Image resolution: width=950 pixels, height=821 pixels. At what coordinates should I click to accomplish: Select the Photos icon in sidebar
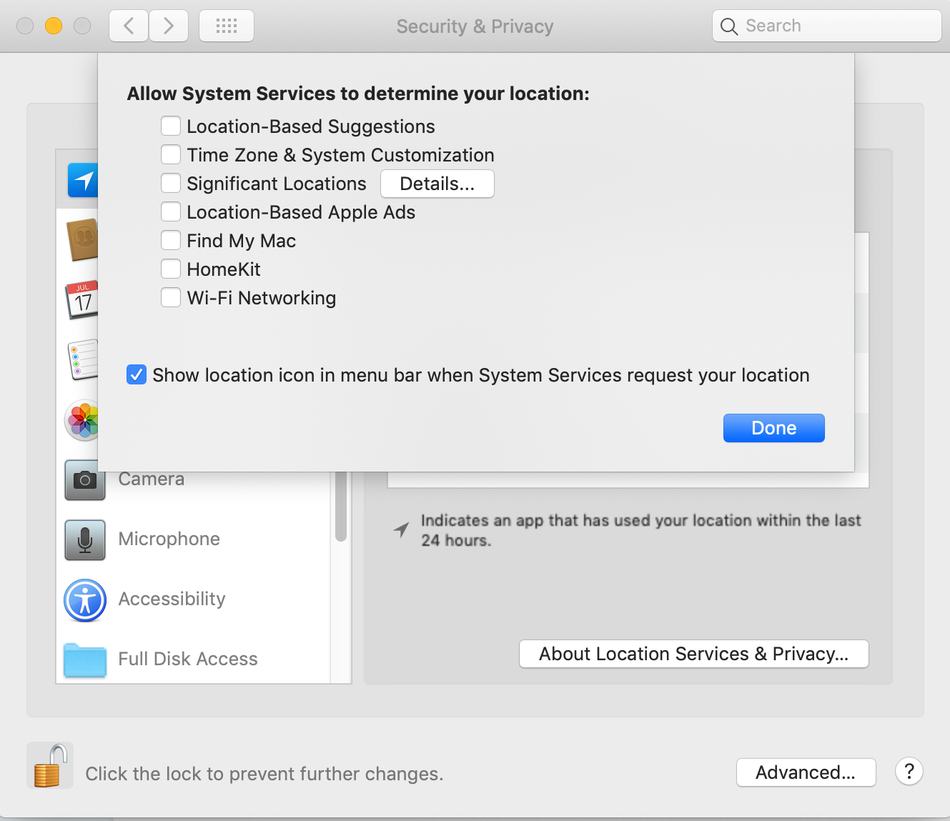click(x=81, y=419)
